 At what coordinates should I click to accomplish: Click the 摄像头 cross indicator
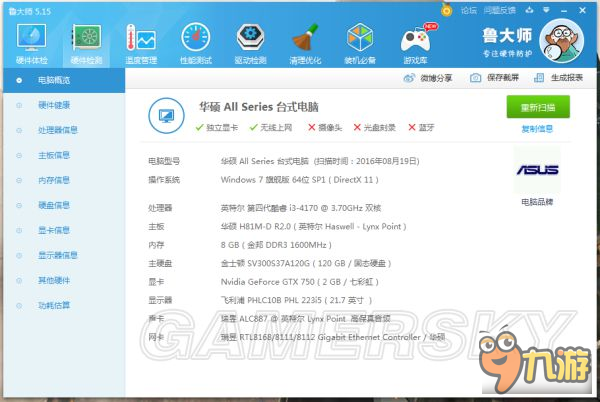tap(325, 127)
